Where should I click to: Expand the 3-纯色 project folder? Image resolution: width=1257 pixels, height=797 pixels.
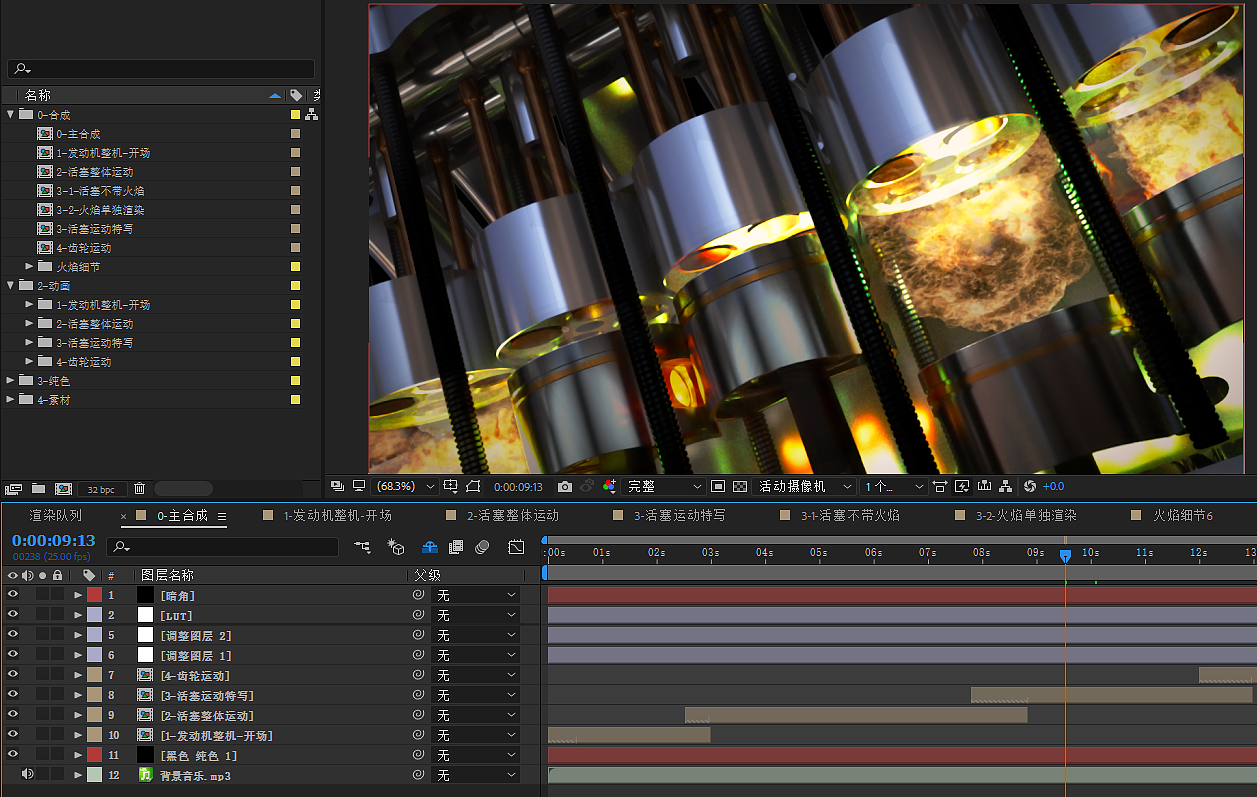click(10, 381)
